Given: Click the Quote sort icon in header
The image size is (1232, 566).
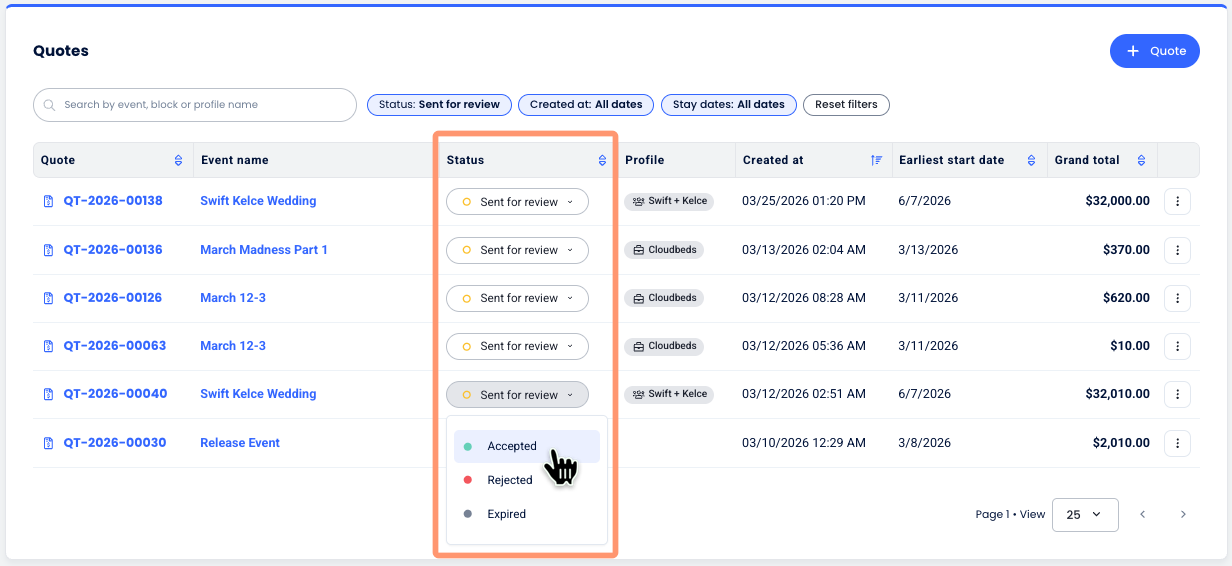Looking at the screenshot, I should (x=178, y=160).
